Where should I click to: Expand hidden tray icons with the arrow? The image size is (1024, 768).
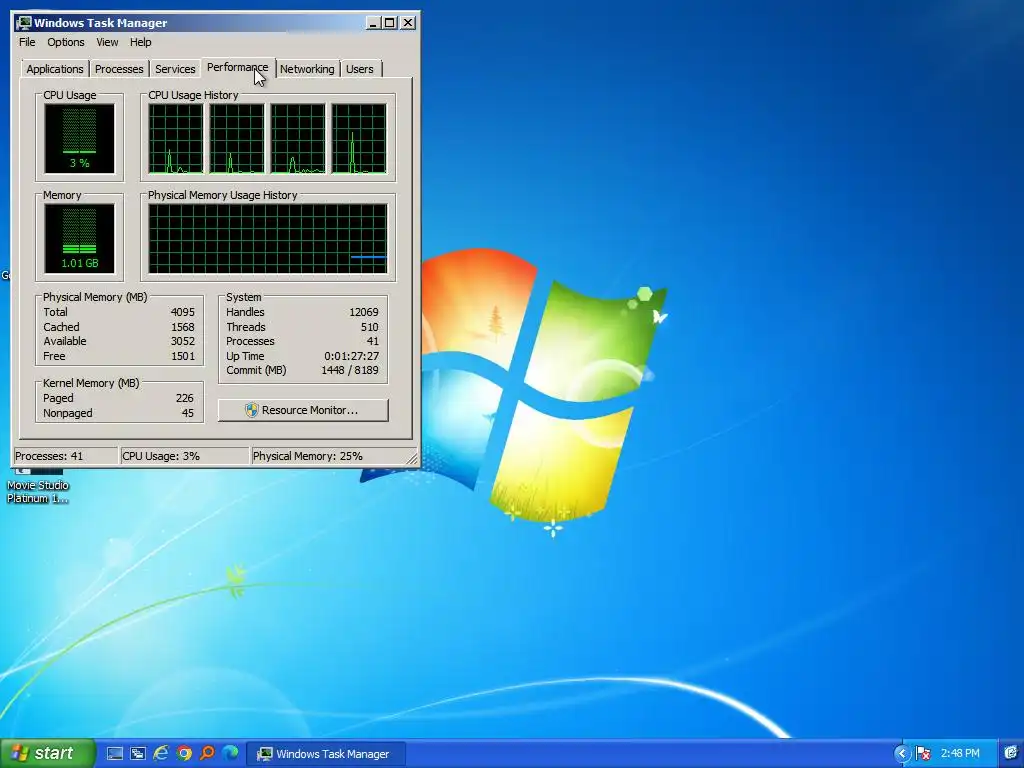coord(902,754)
